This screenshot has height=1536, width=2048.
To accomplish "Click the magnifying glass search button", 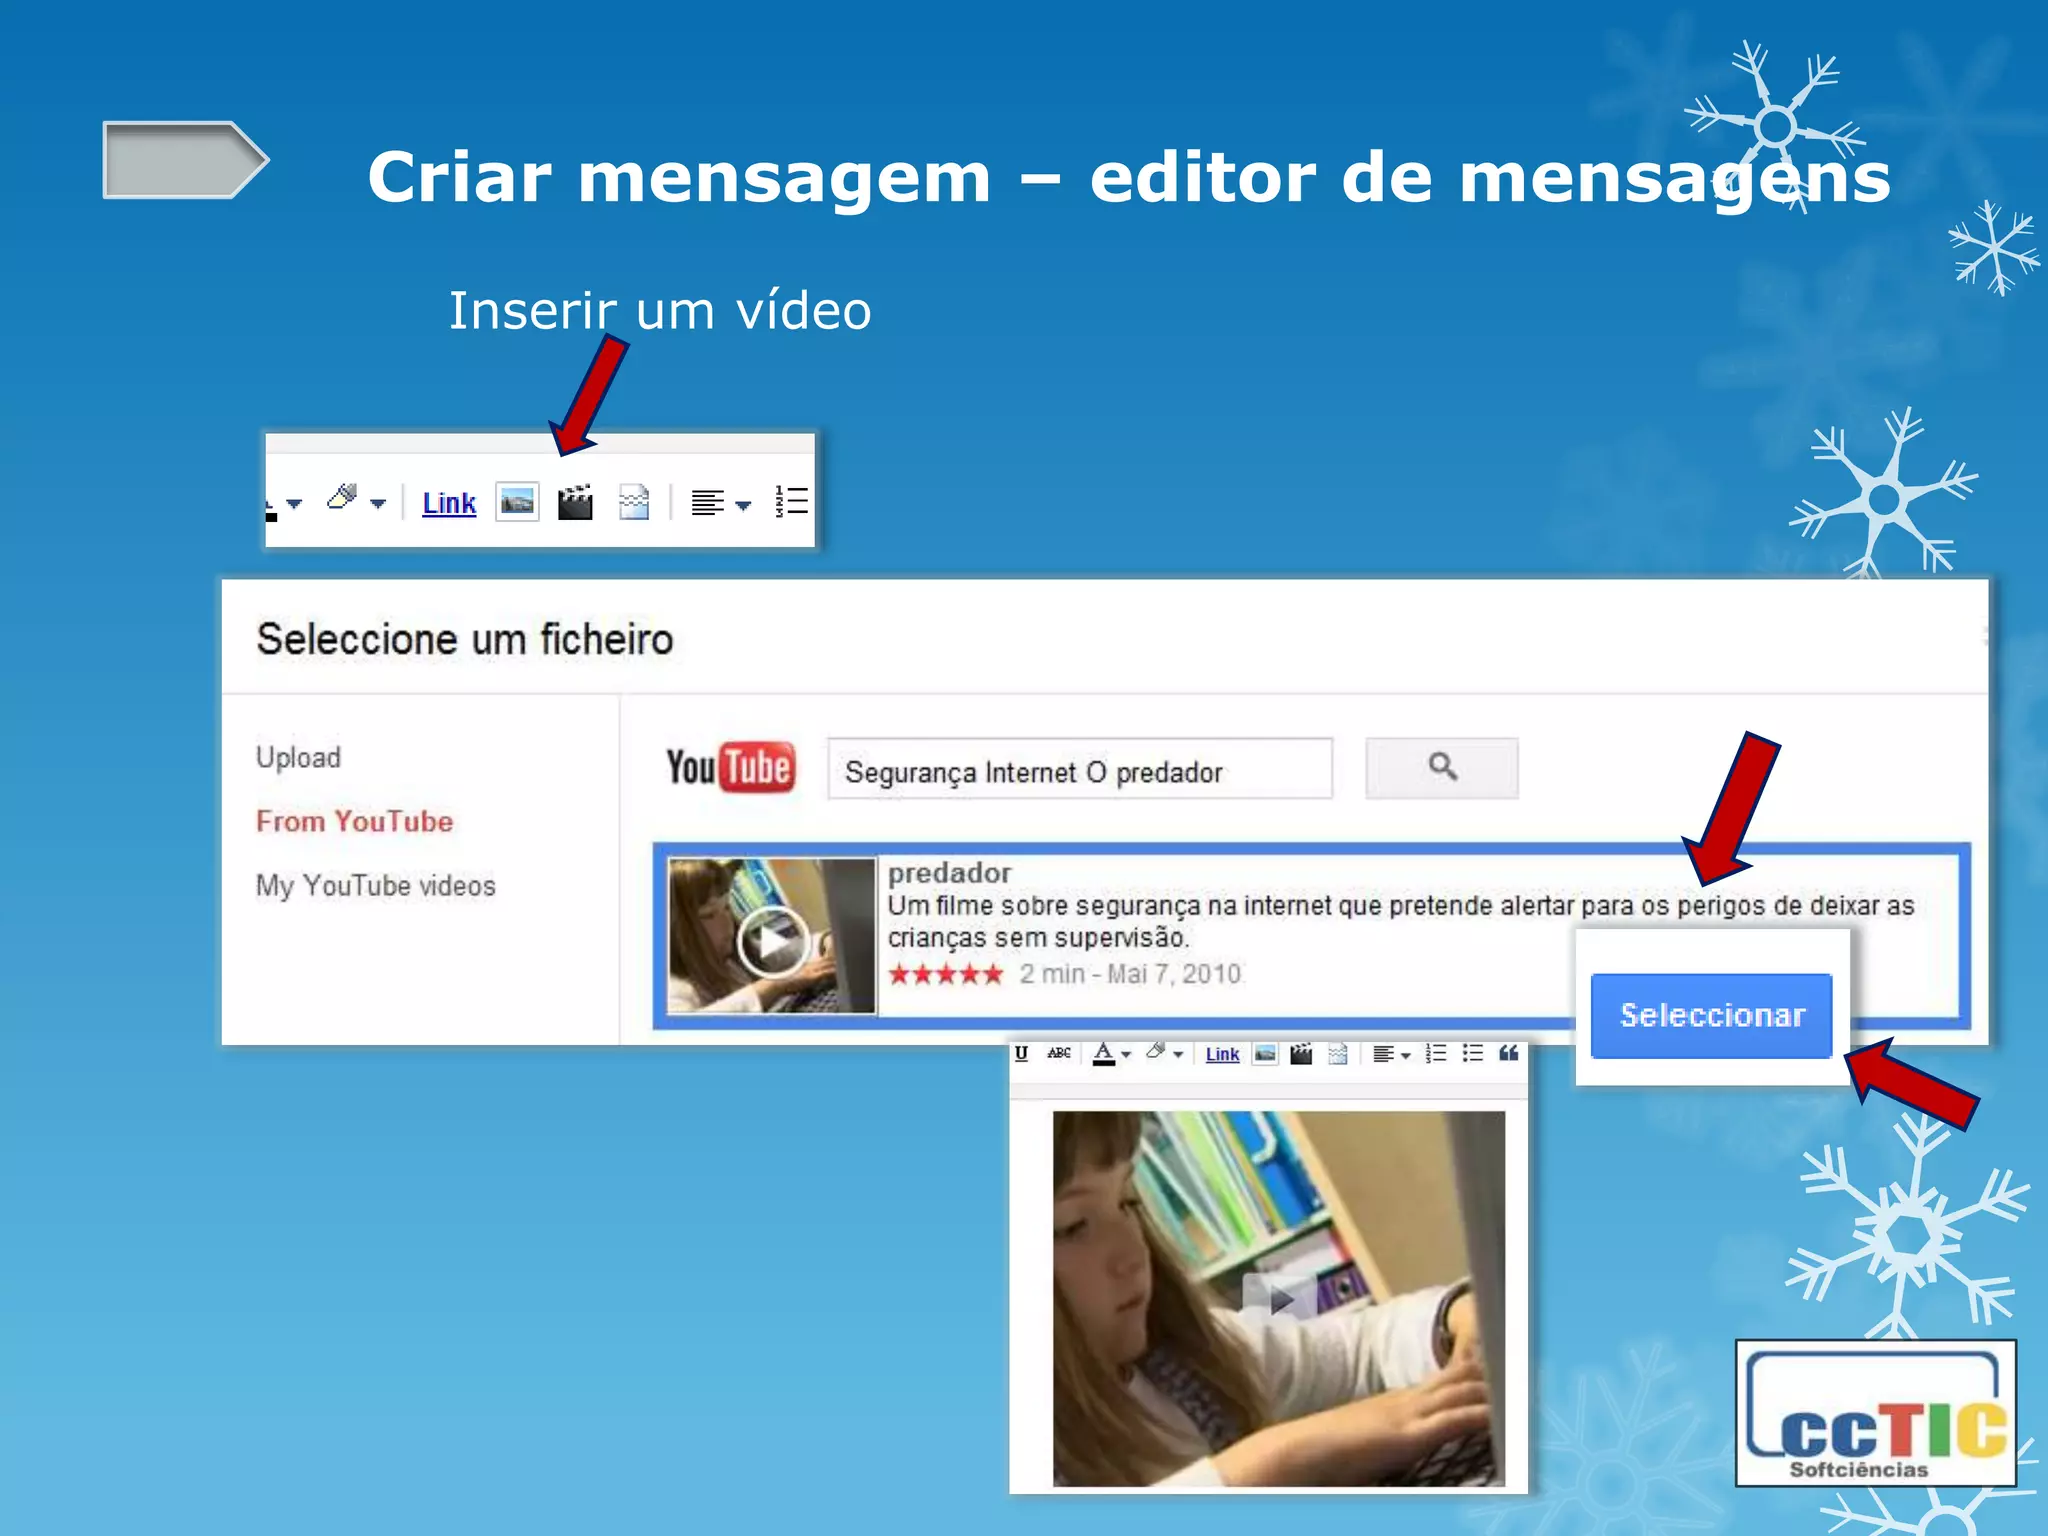I will 1442,768.
